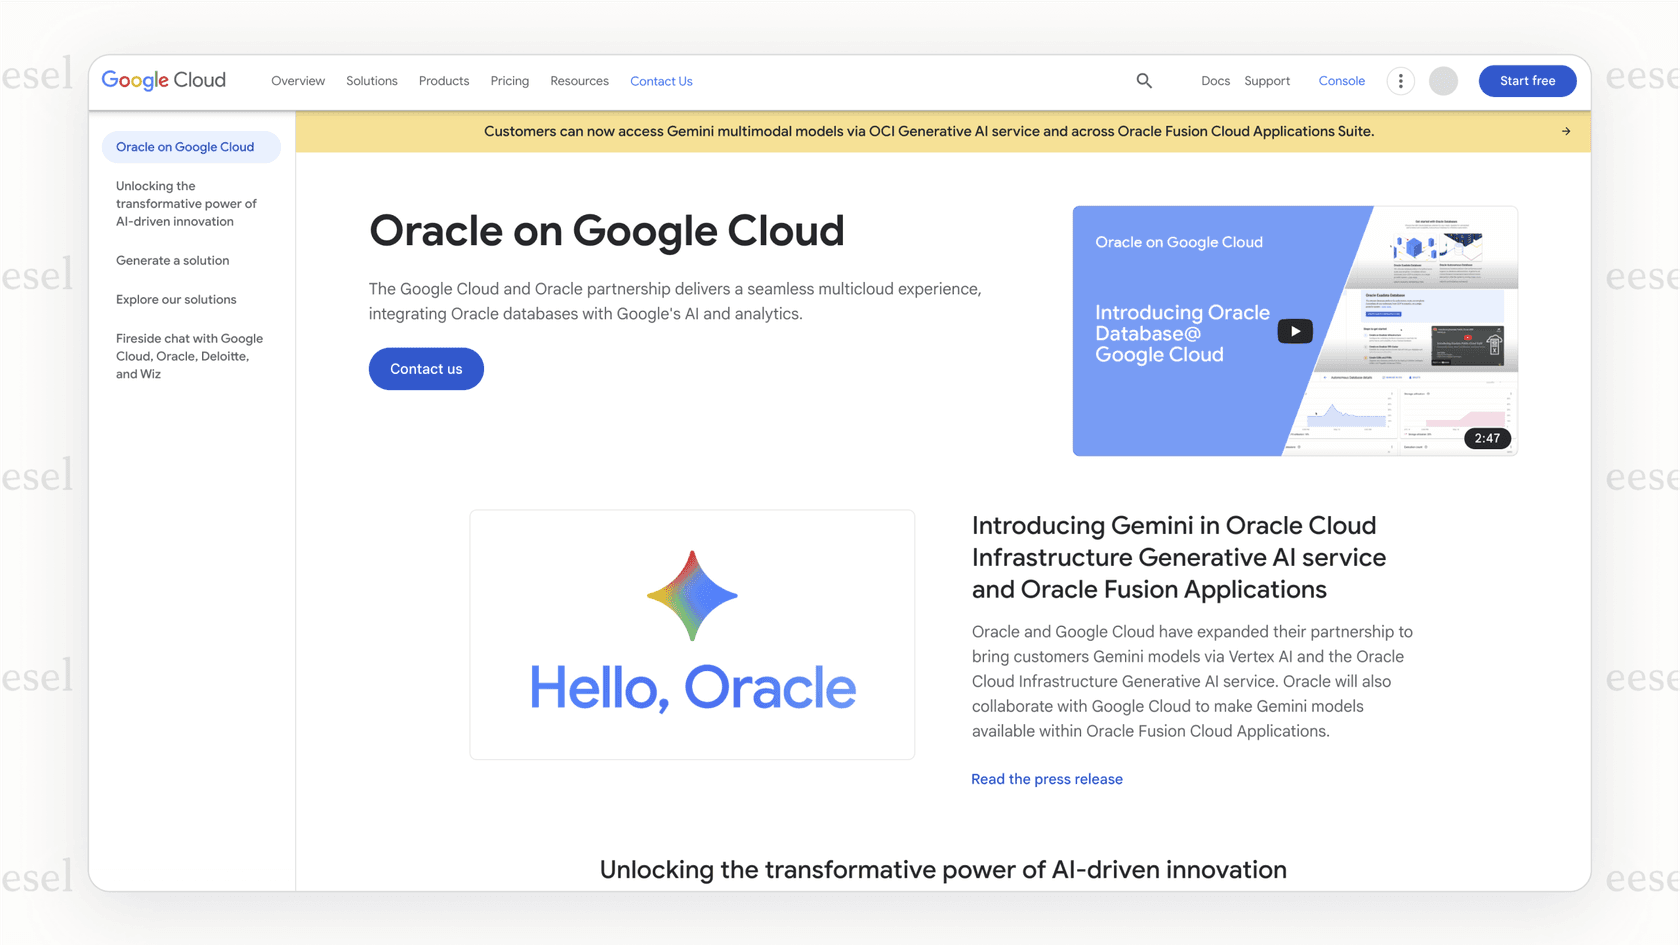The width and height of the screenshot is (1680, 945).
Task: Click the 2:47 video duration badge
Action: click(1486, 438)
